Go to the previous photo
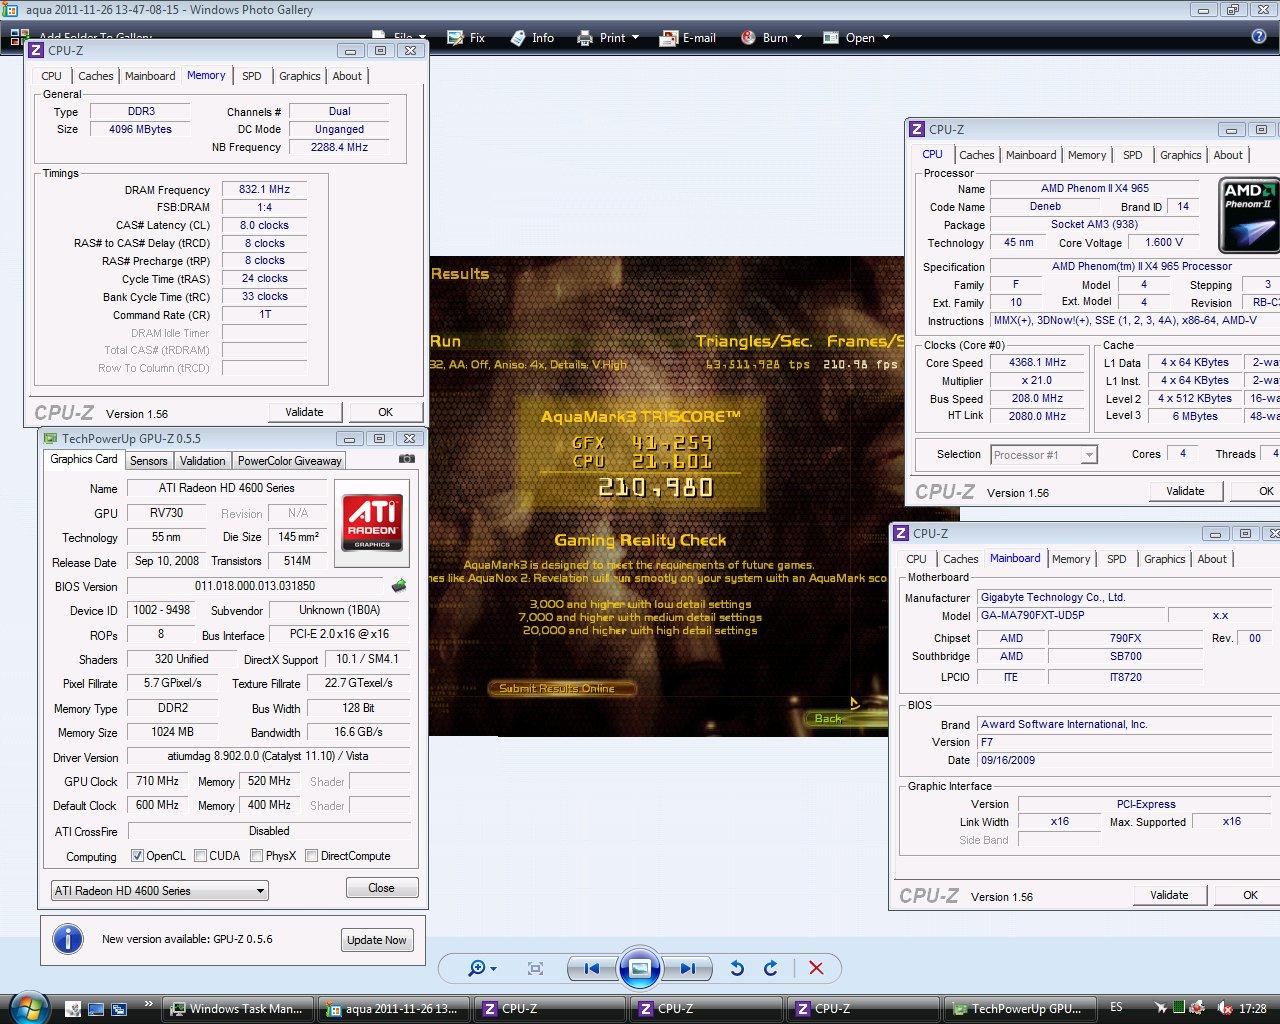 591,968
